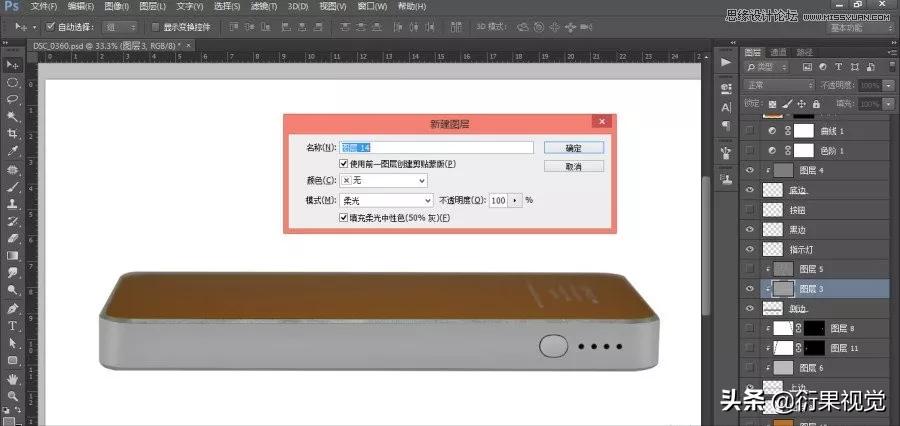Select the Clone Stamp tool
Image resolution: width=900 pixels, height=426 pixels.
tap(12, 204)
